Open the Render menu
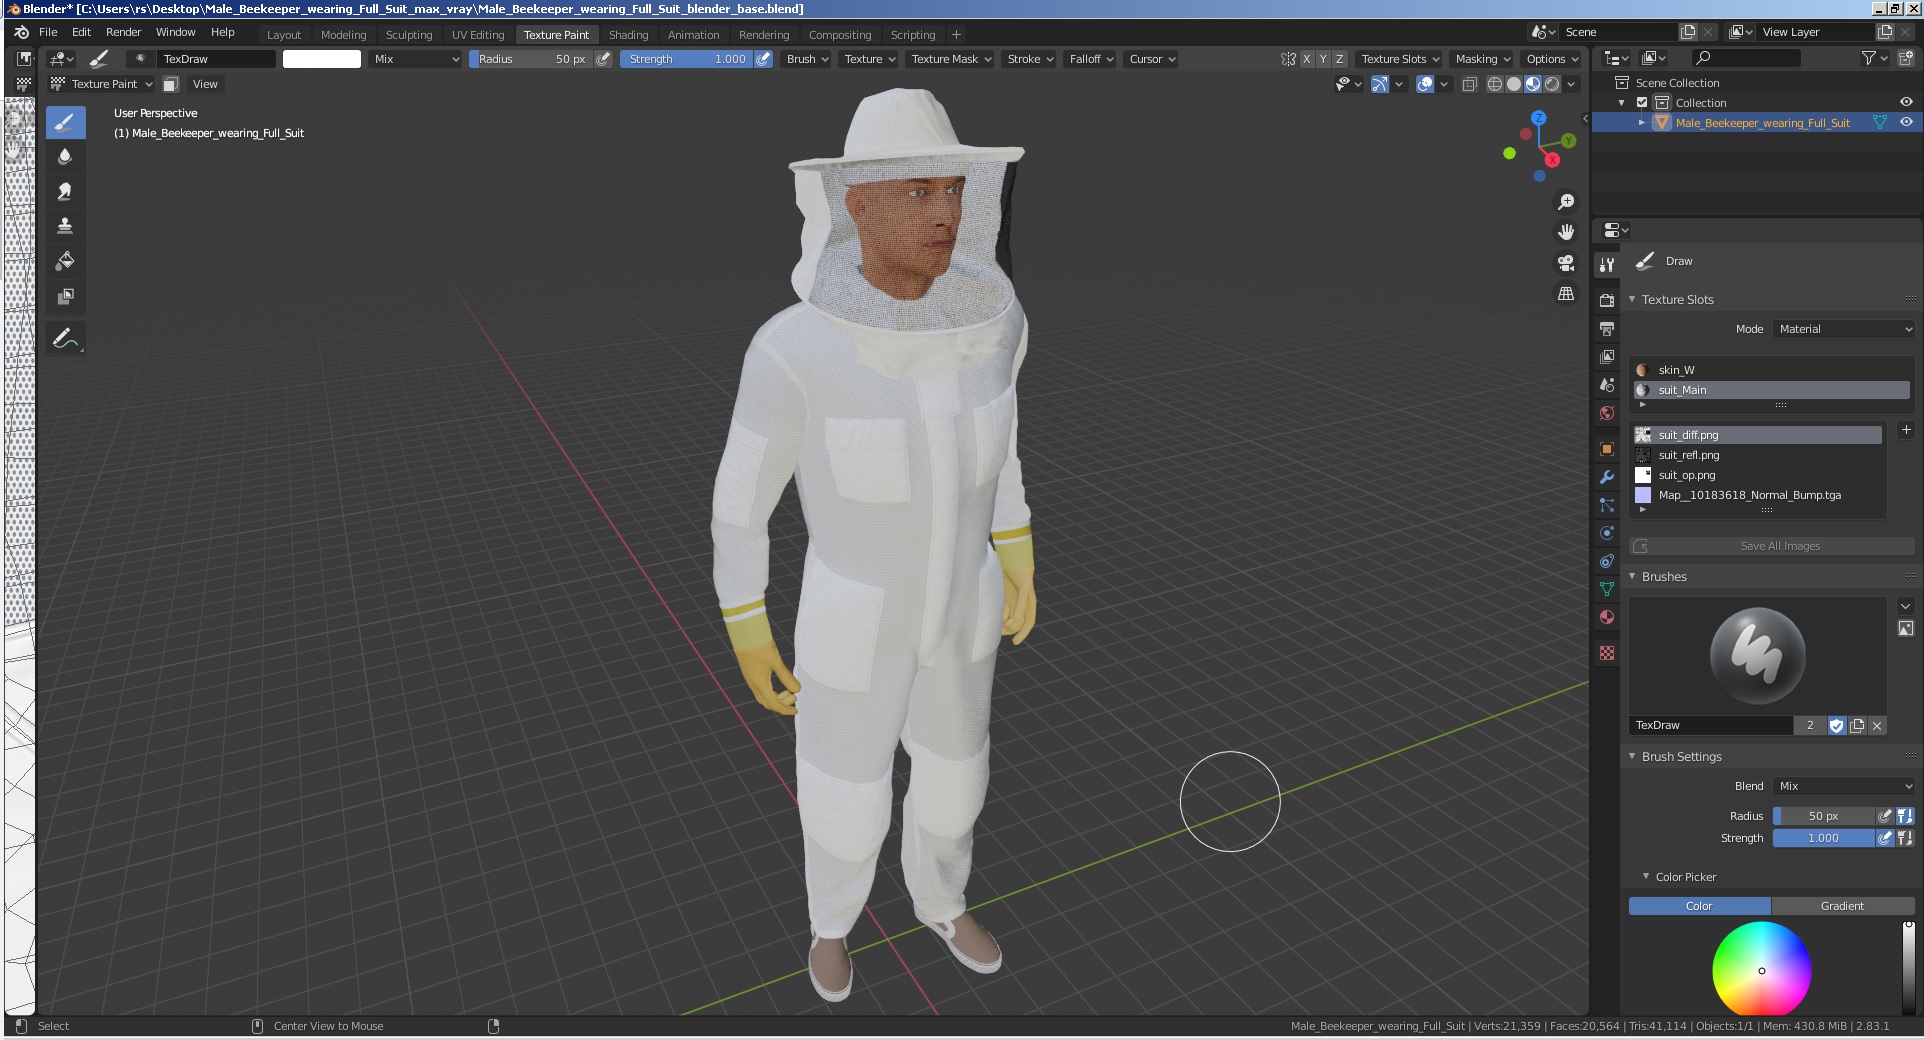 pyautogui.click(x=123, y=32)
